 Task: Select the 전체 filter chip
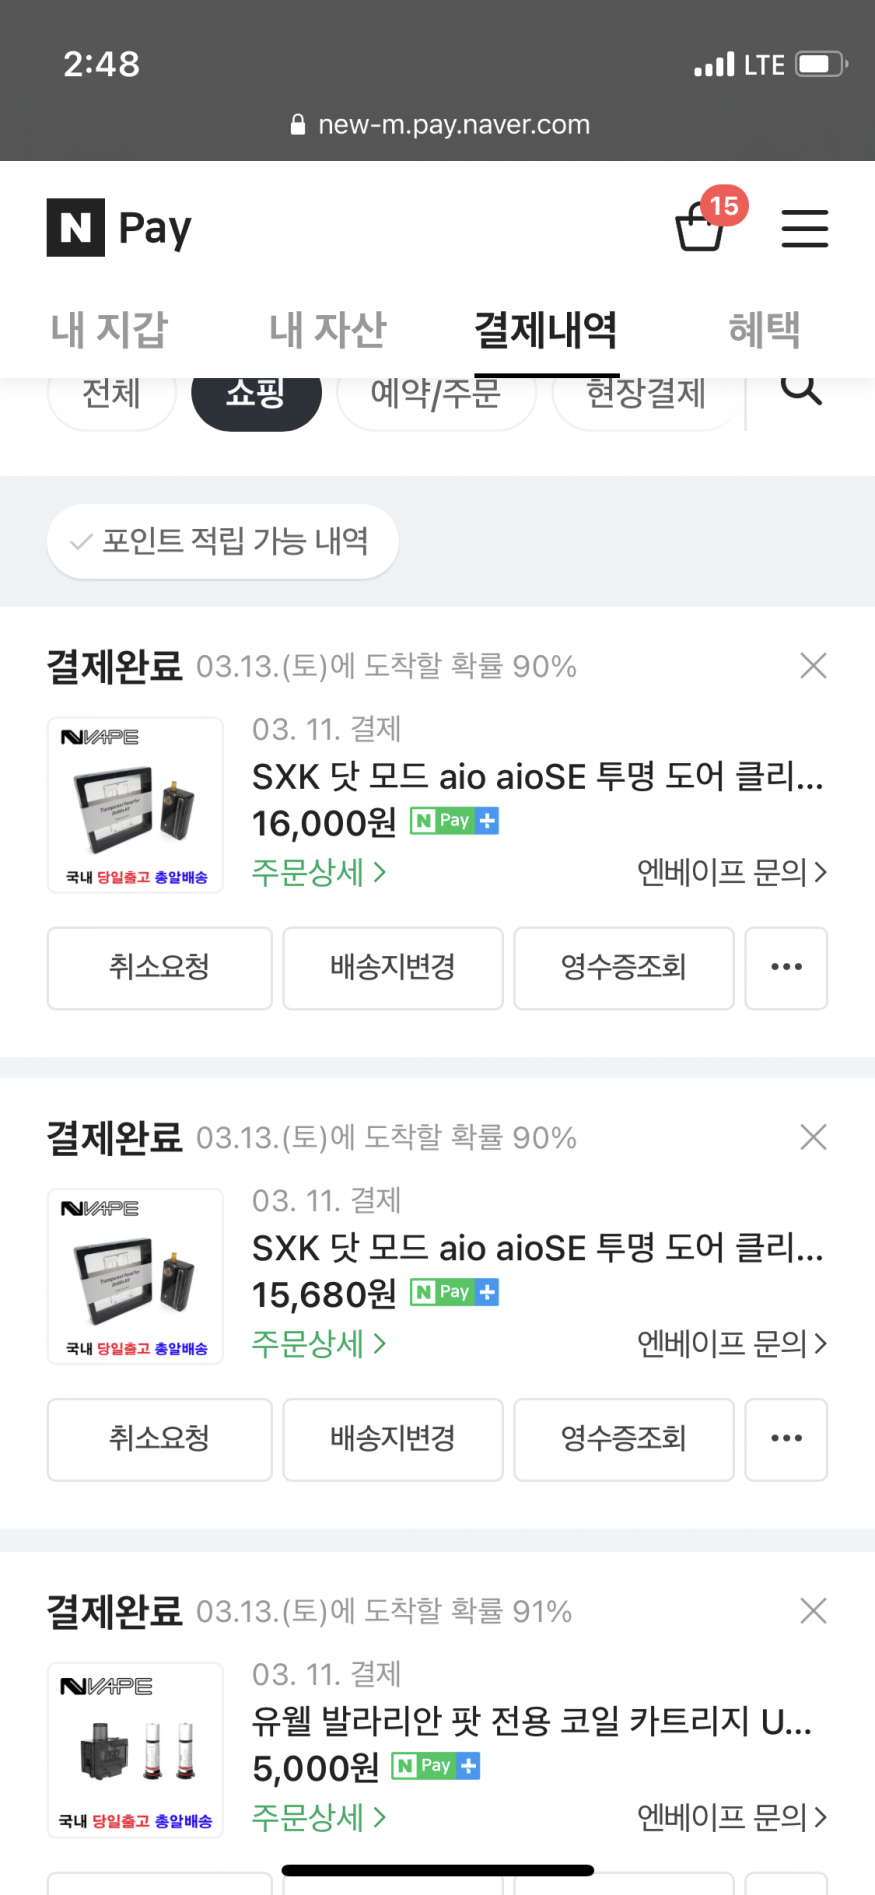coord(111,398)
